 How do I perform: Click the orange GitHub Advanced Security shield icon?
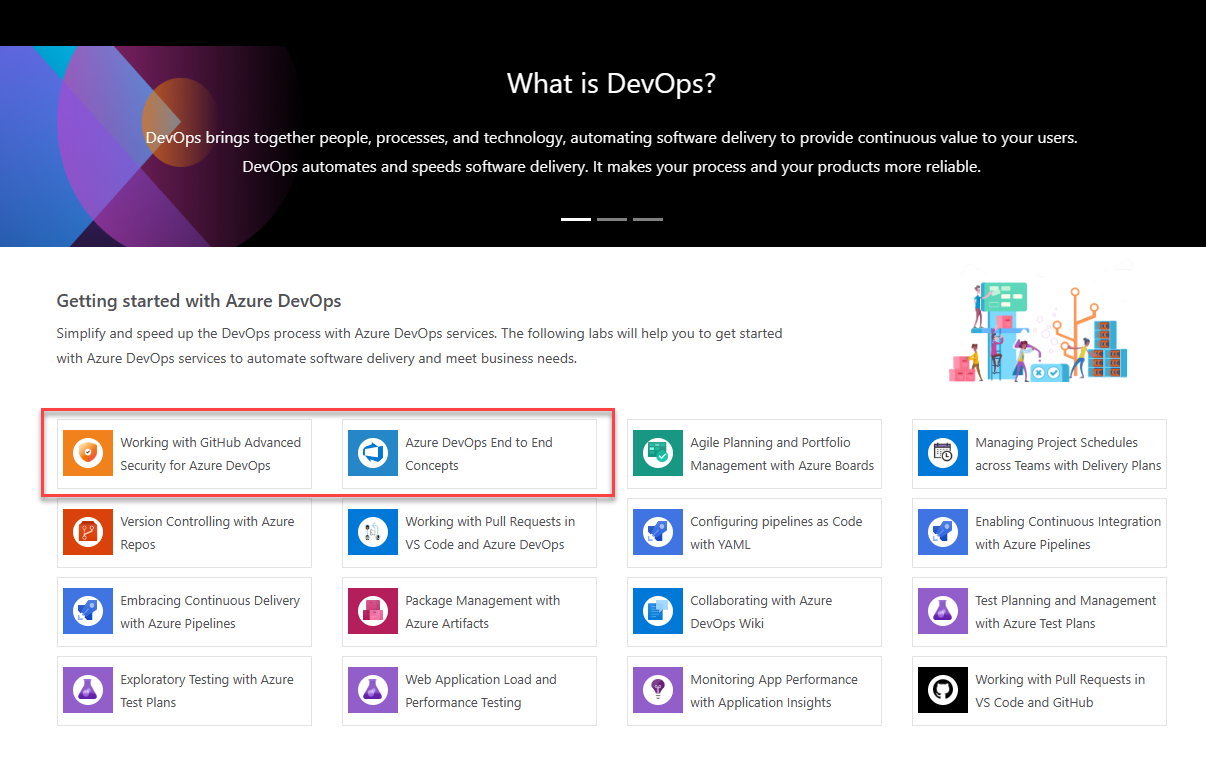click(88, 454)
